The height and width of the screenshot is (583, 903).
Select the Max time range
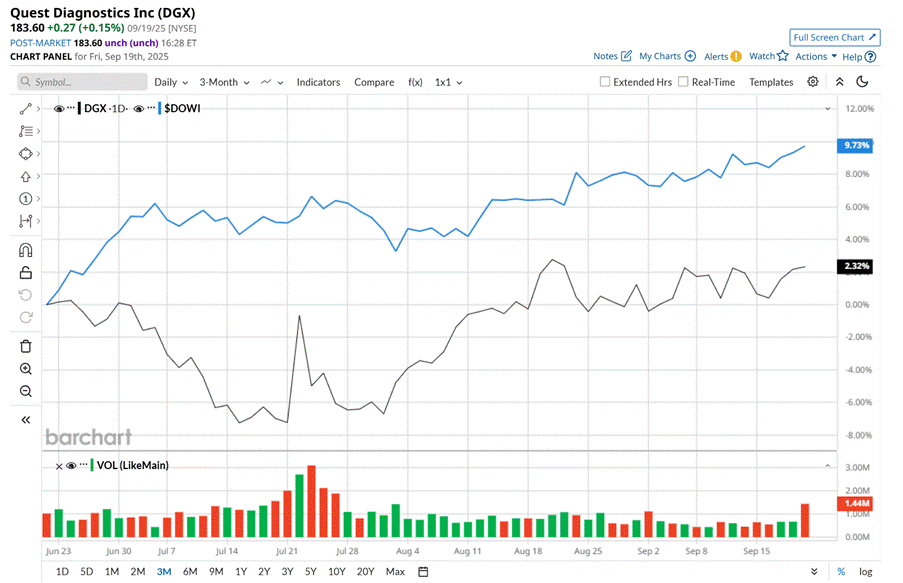click(x=395, y=571)
